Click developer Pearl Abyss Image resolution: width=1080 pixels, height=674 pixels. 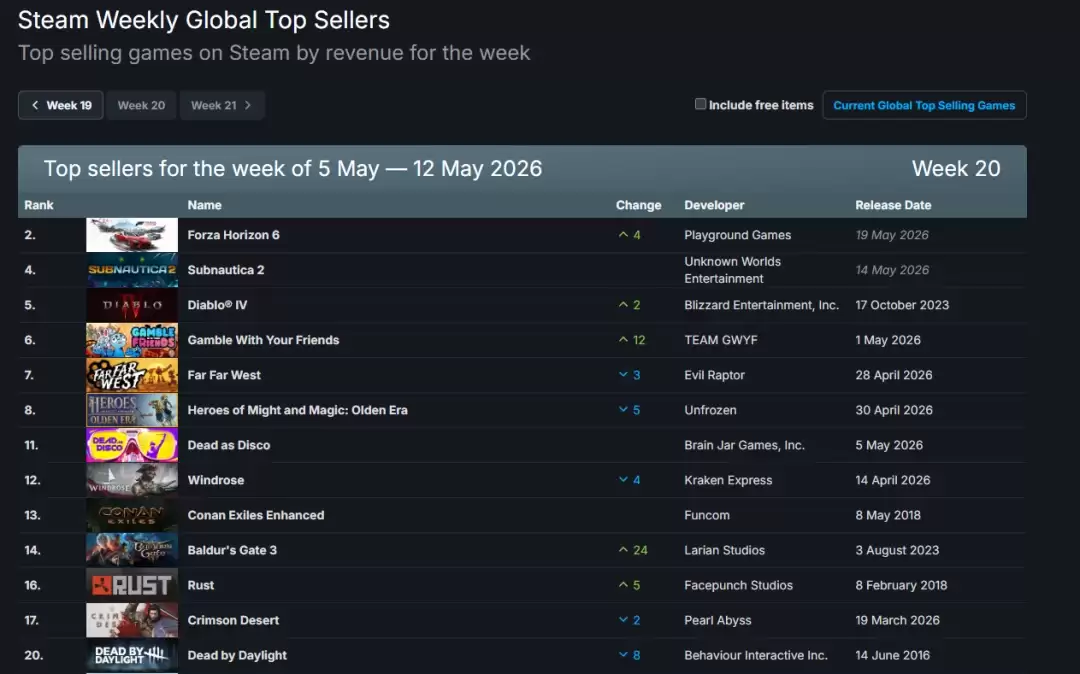[718, 621]
